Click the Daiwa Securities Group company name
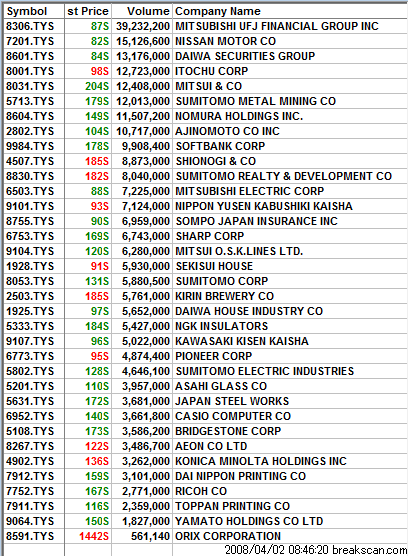 (245, 56)
